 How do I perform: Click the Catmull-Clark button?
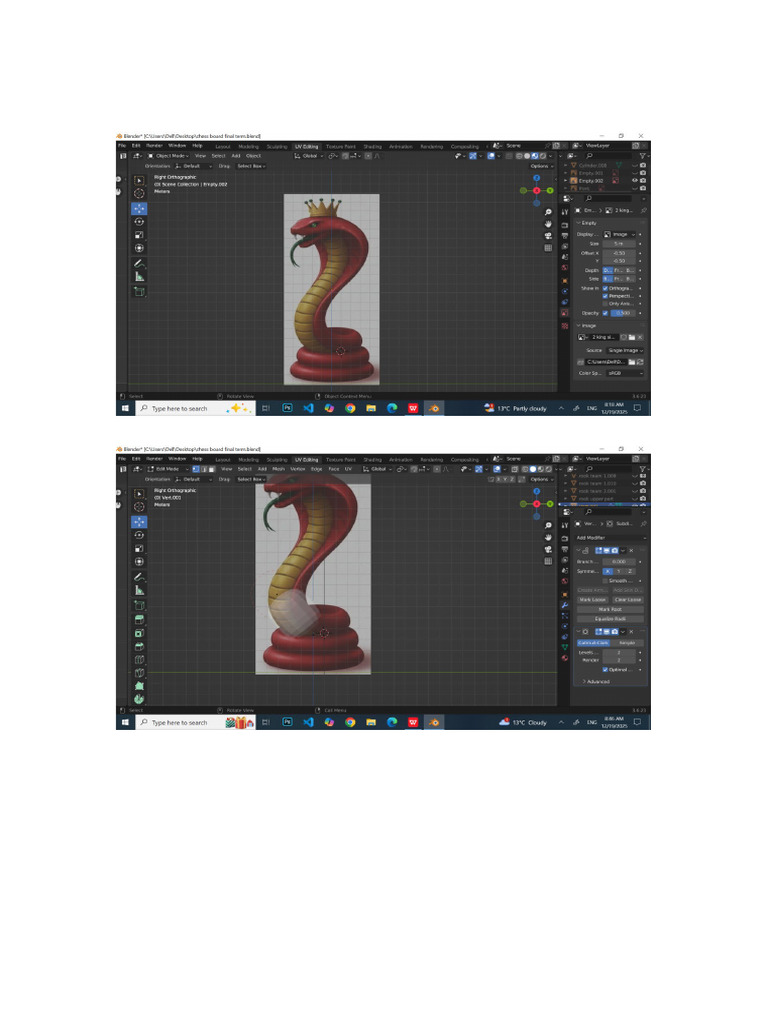point(593,643)
